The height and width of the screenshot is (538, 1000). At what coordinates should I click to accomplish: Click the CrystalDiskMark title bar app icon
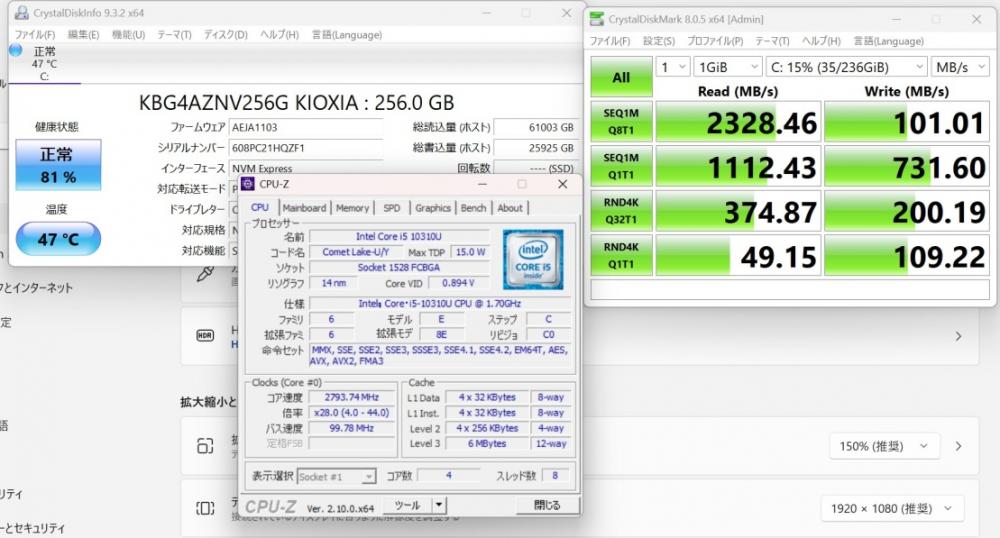(597, 19)
